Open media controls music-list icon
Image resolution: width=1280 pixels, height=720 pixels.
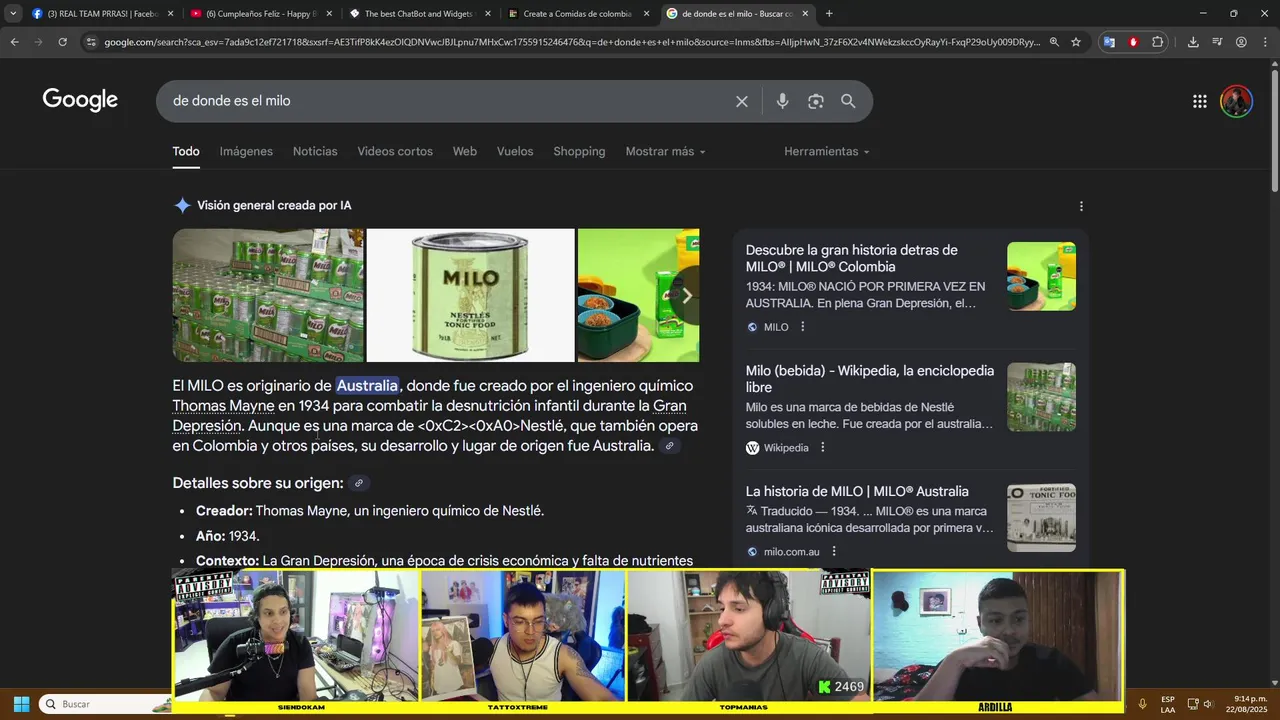(x=1217, y=42)
